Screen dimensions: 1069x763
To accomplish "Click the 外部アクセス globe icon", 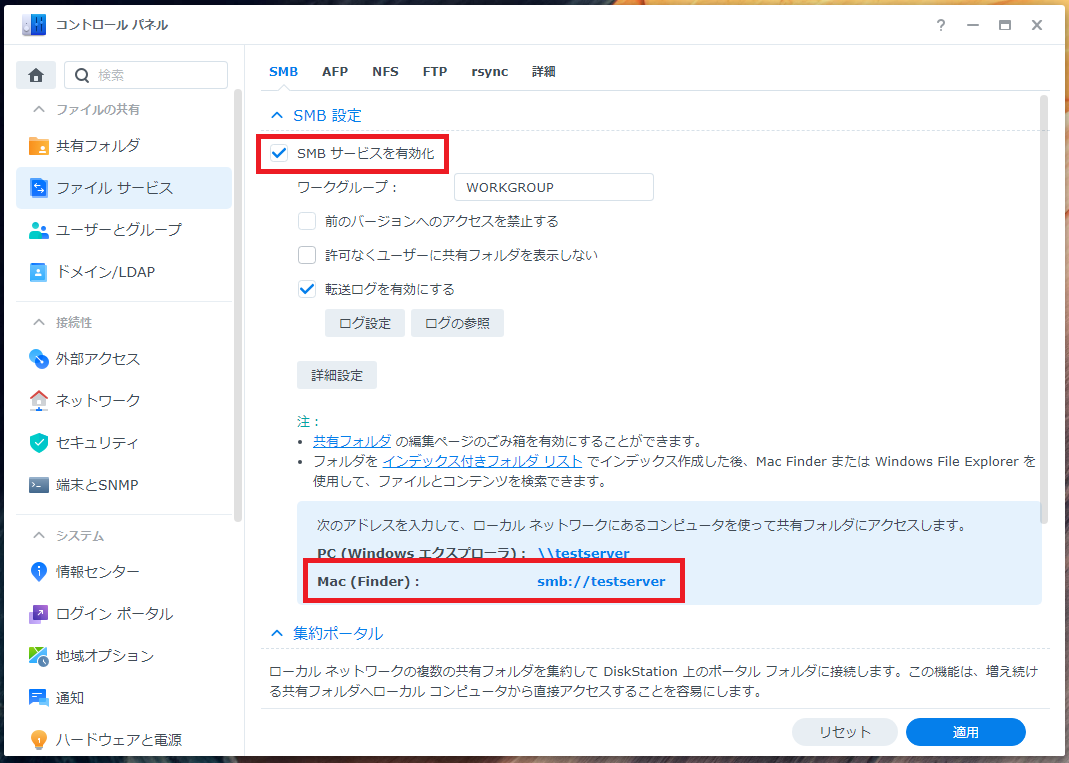I will tap(39, 359).
